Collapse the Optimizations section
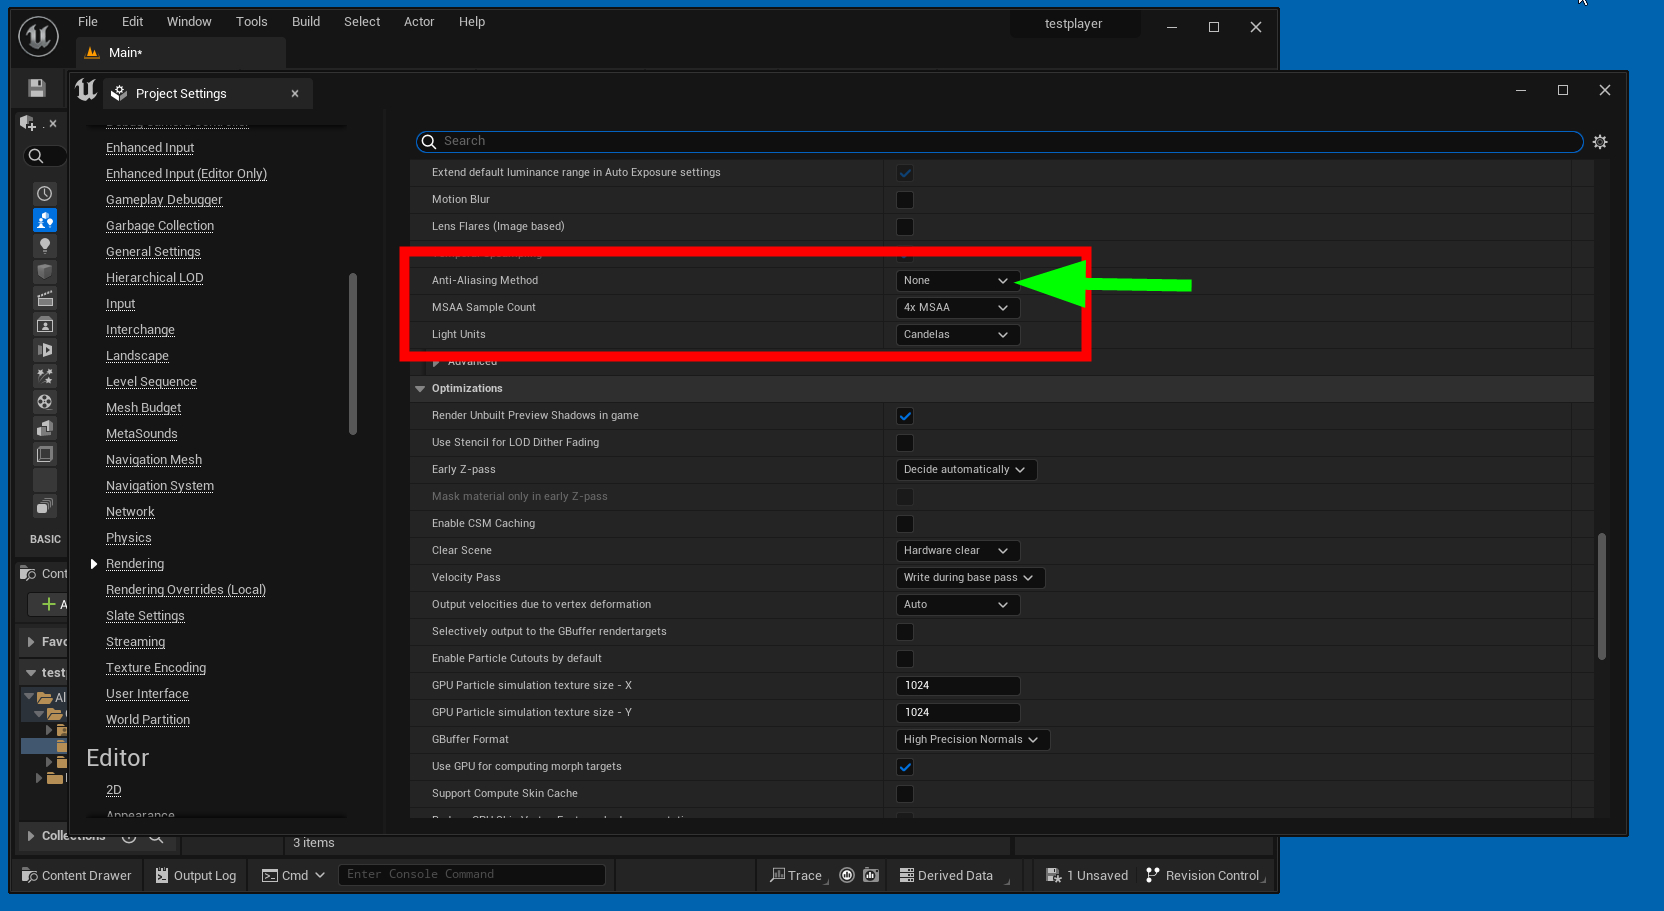The height and width of the screenshot is (911, 1664). coord(421,389)
